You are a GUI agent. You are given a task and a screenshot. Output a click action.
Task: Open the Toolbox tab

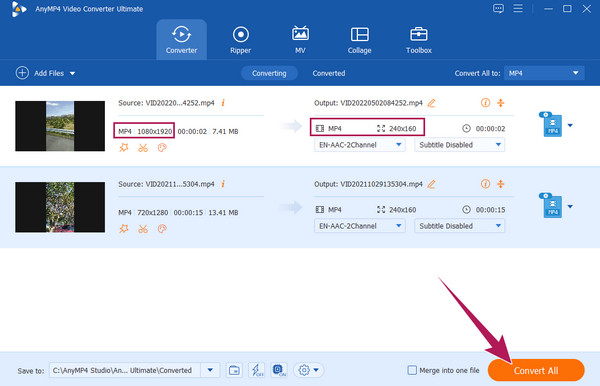tap(419, 40)
